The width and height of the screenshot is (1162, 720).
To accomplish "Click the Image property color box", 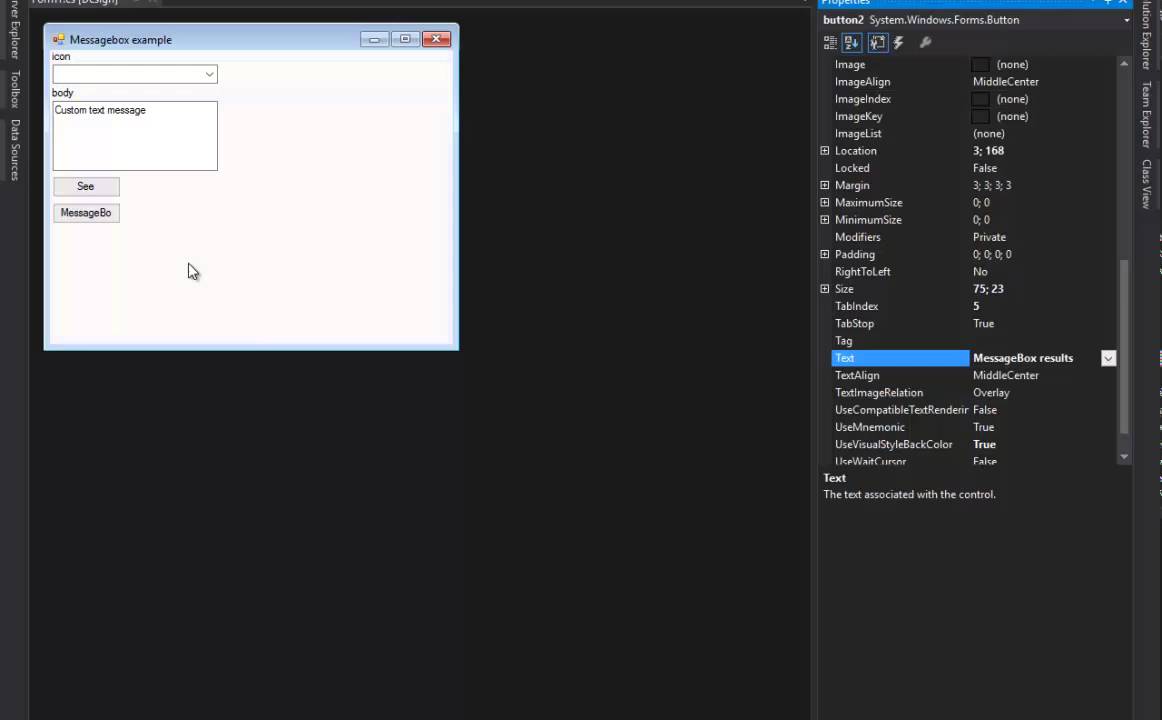I will click(980, 64).
